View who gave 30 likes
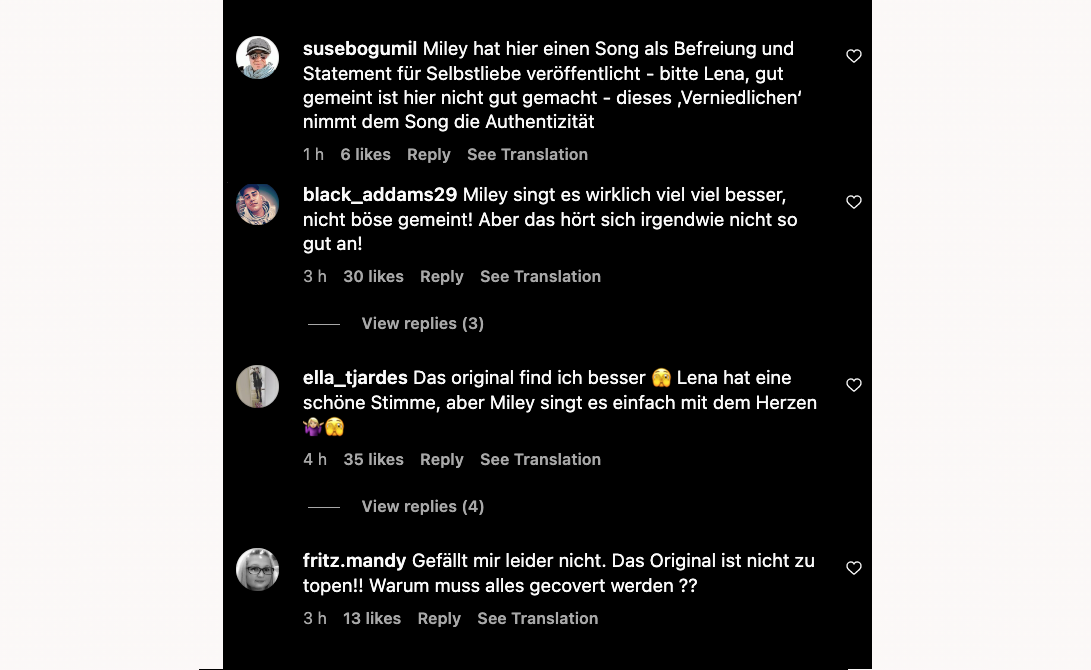Image resolution: width=1091 pixels, height=670 pixels. tap(373, 276)
